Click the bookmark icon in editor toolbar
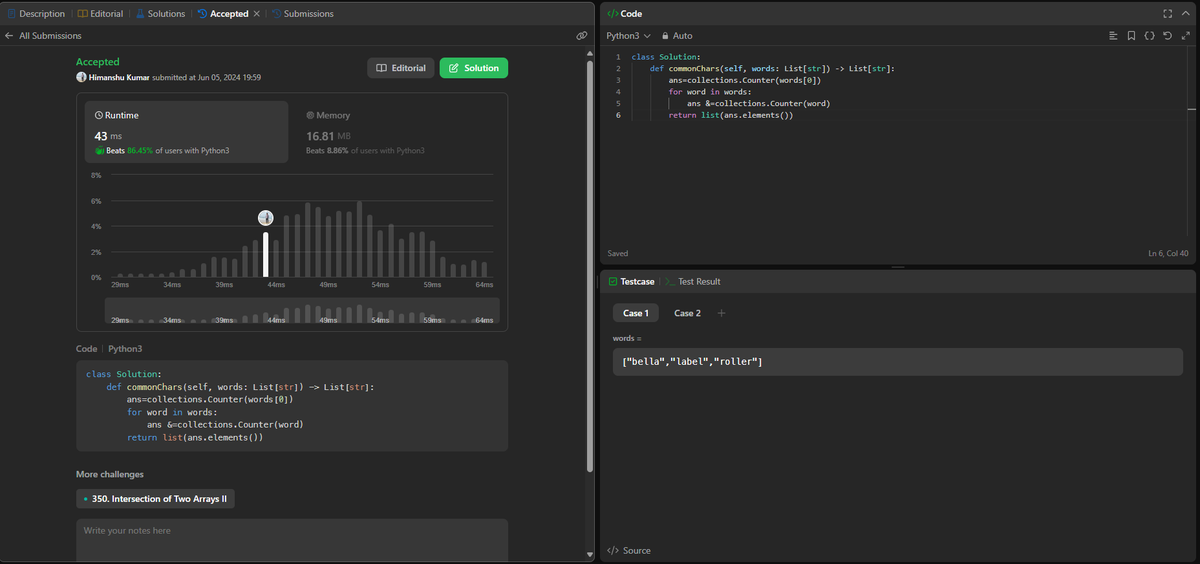 [1131, 35]
